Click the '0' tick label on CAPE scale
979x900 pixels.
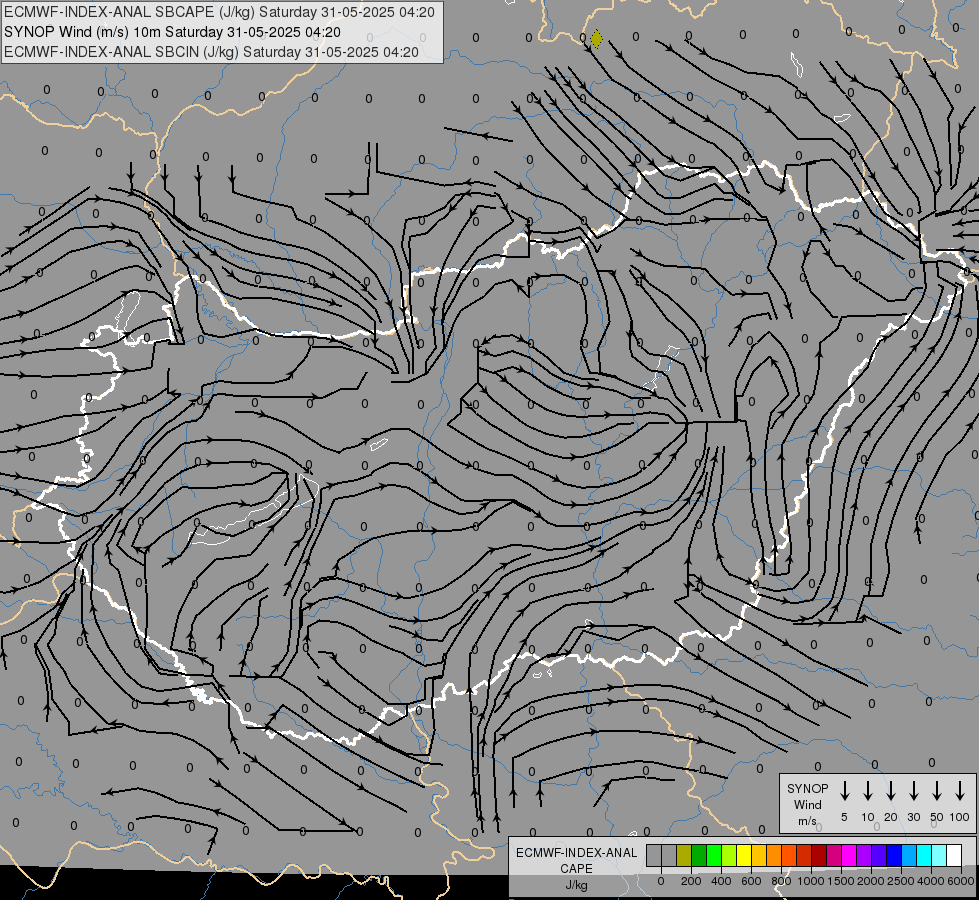click(x=661, y=881)
